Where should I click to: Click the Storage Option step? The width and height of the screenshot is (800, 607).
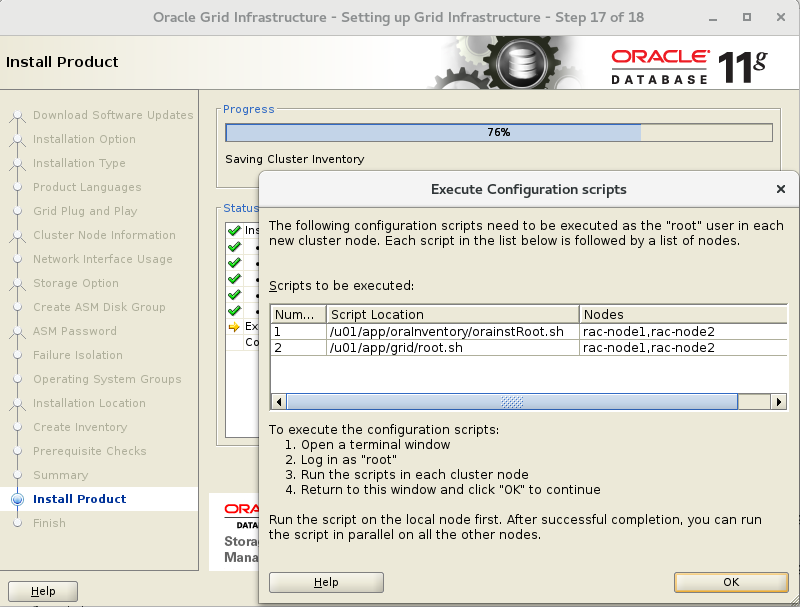[76, 283]
